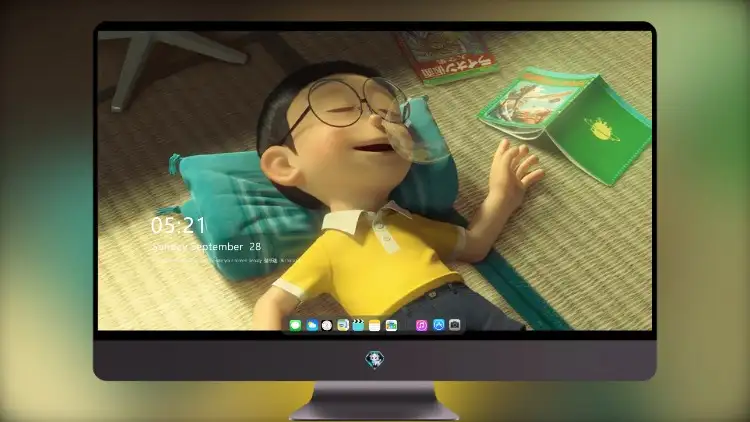The width and height of the screenshot is (750, 422).
Task: Open the Photos gallery icon in the dock
Action: (x=391, y=325)
